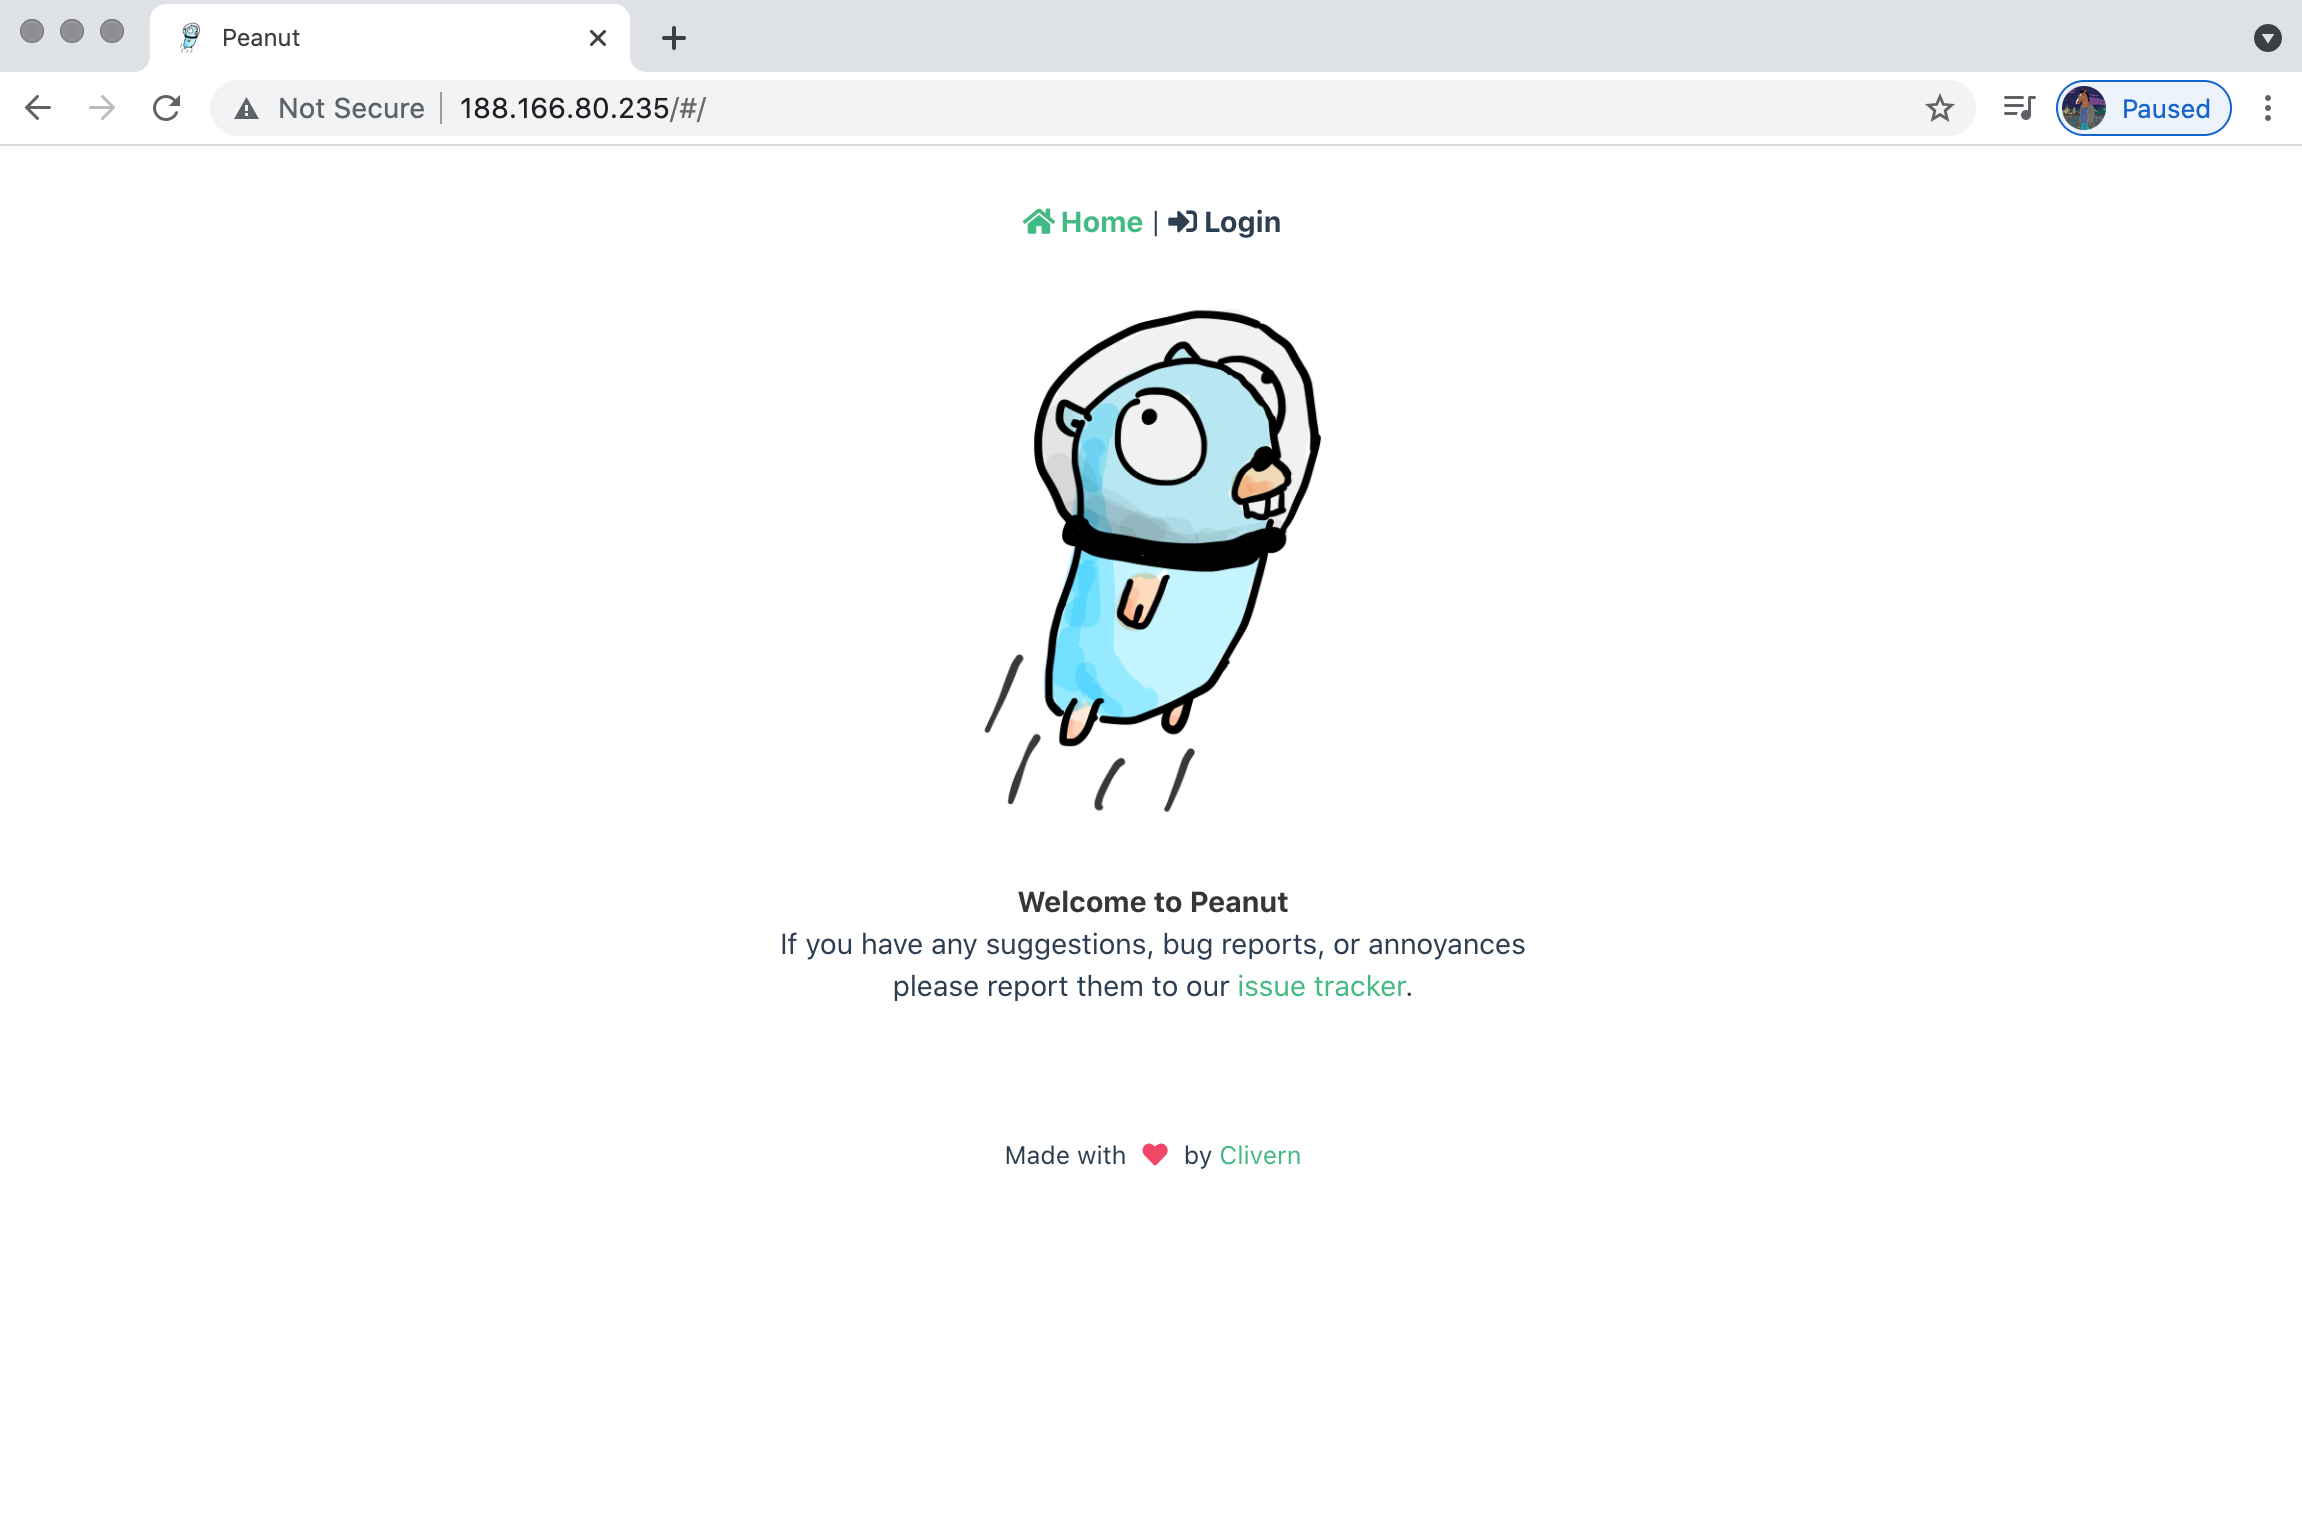This screenshot has height=1524, width=2302.
Task: Click the address bar URL field
Action: (1180, 108)
